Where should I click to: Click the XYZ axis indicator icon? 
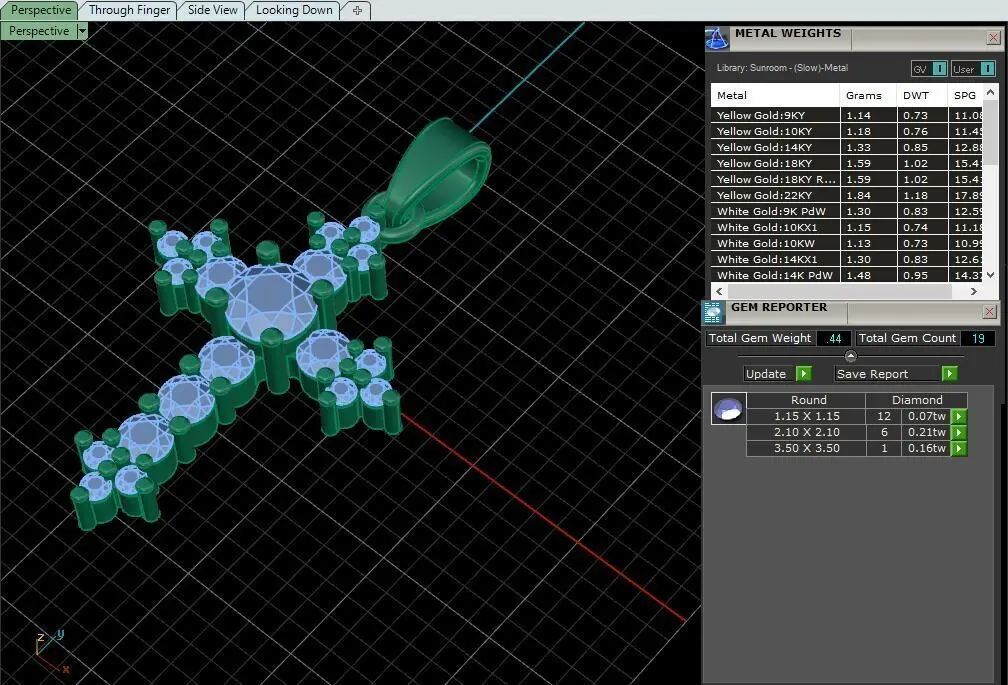(50, 652)
